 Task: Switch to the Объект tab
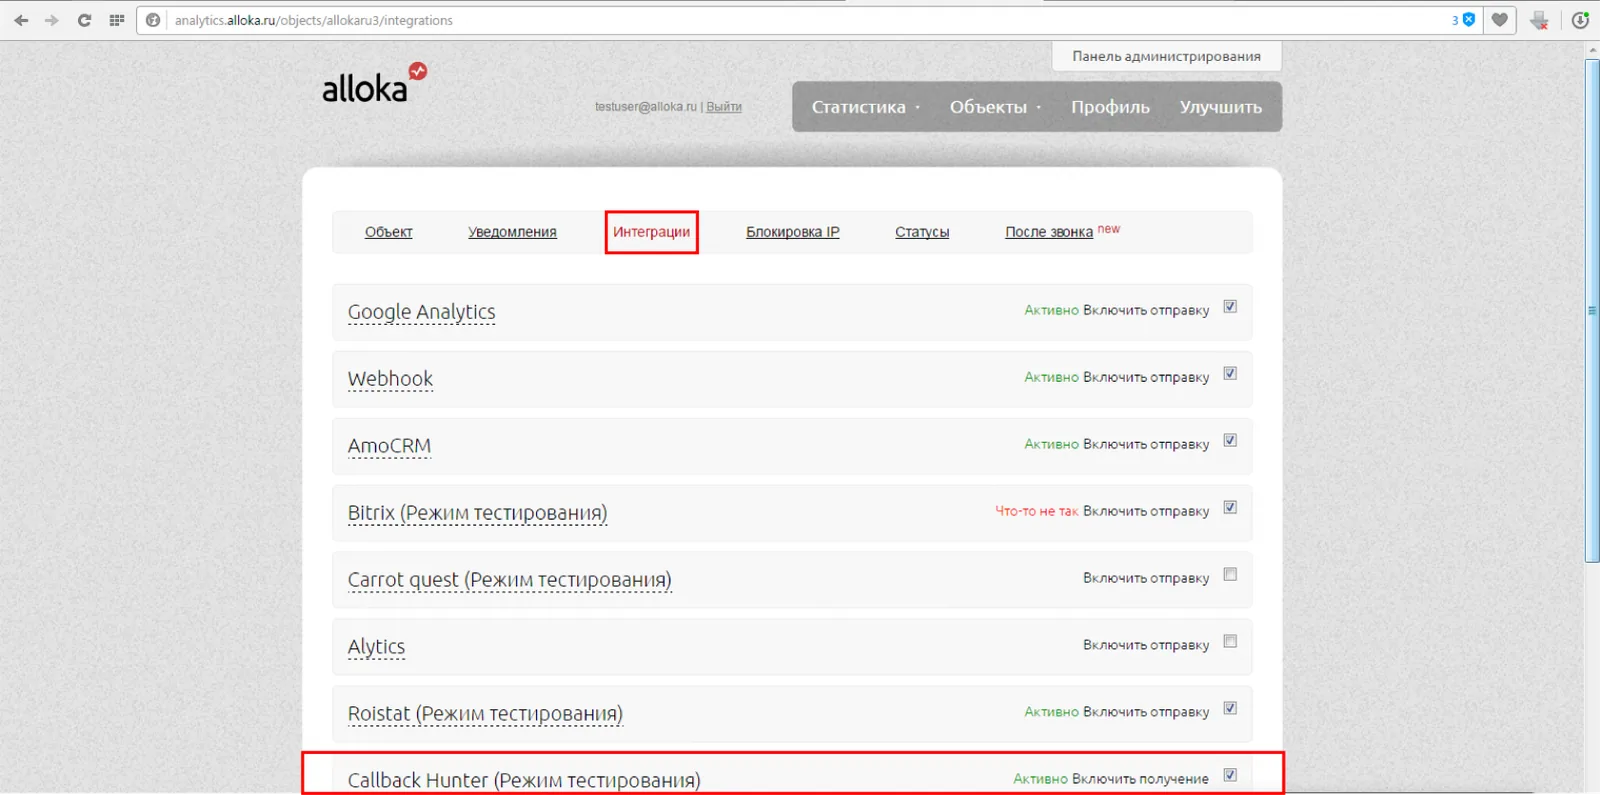click(389, 232)
